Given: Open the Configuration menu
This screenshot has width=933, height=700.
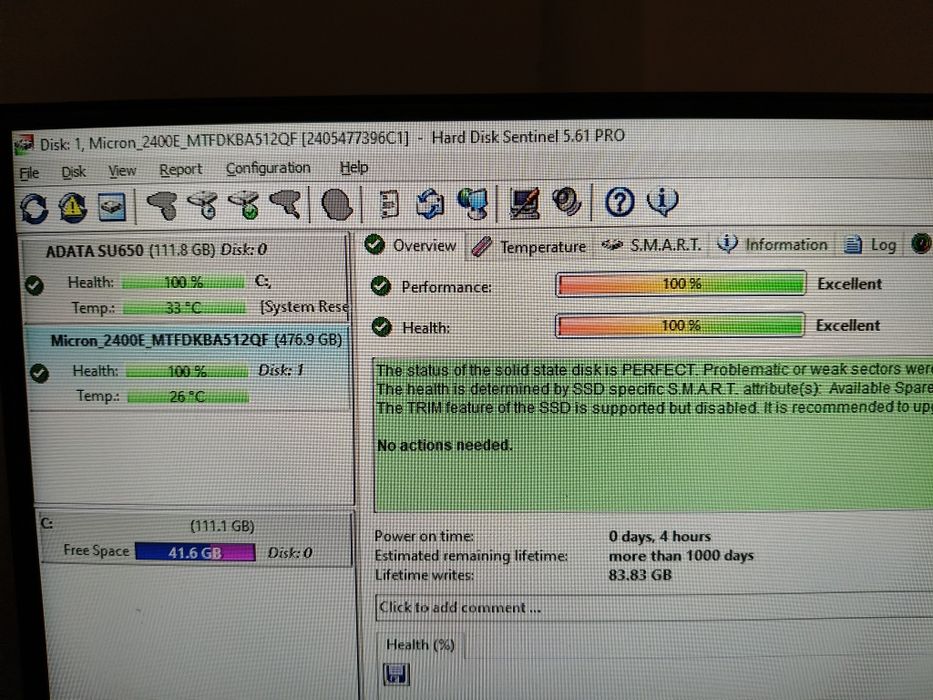Looking at the screenshot, I should point(268,168).
